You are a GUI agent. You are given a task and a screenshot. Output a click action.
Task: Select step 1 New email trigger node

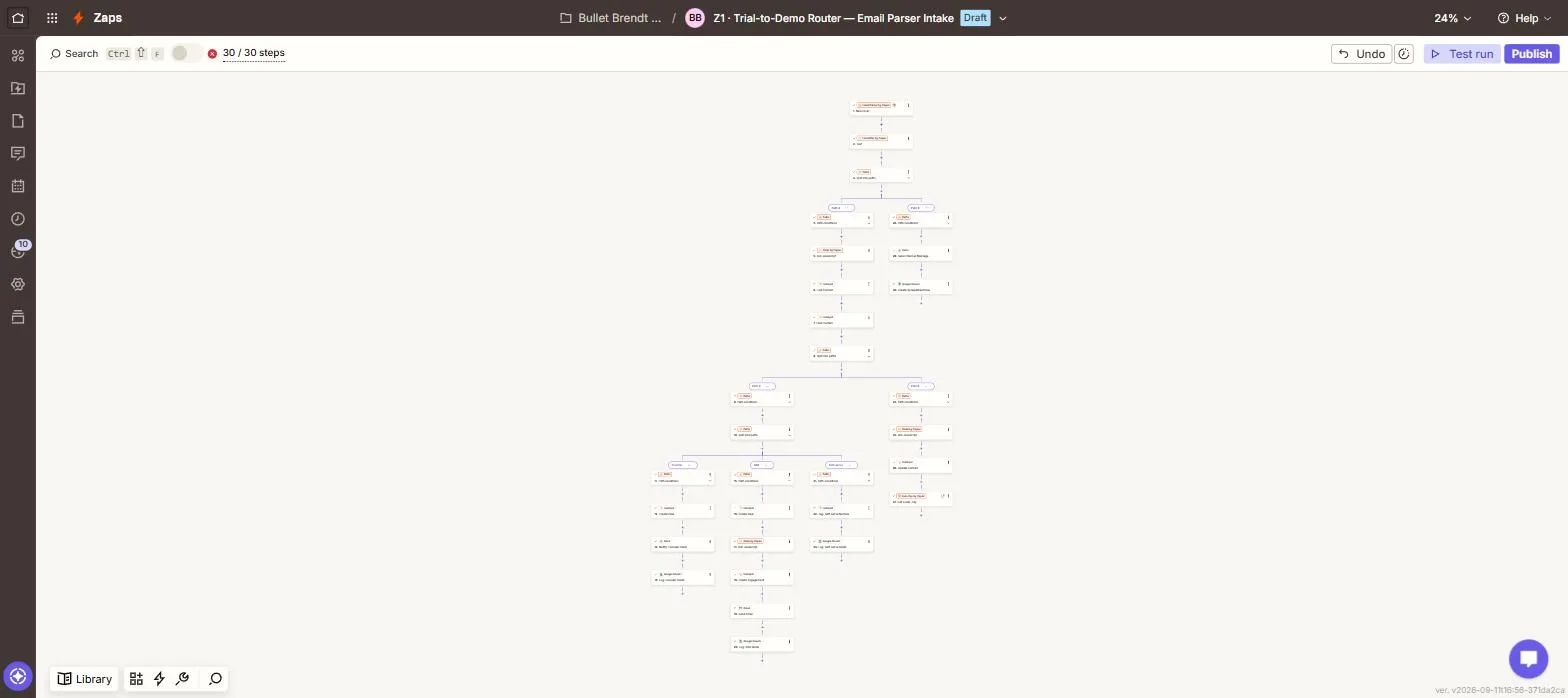[x=881, y=108]
